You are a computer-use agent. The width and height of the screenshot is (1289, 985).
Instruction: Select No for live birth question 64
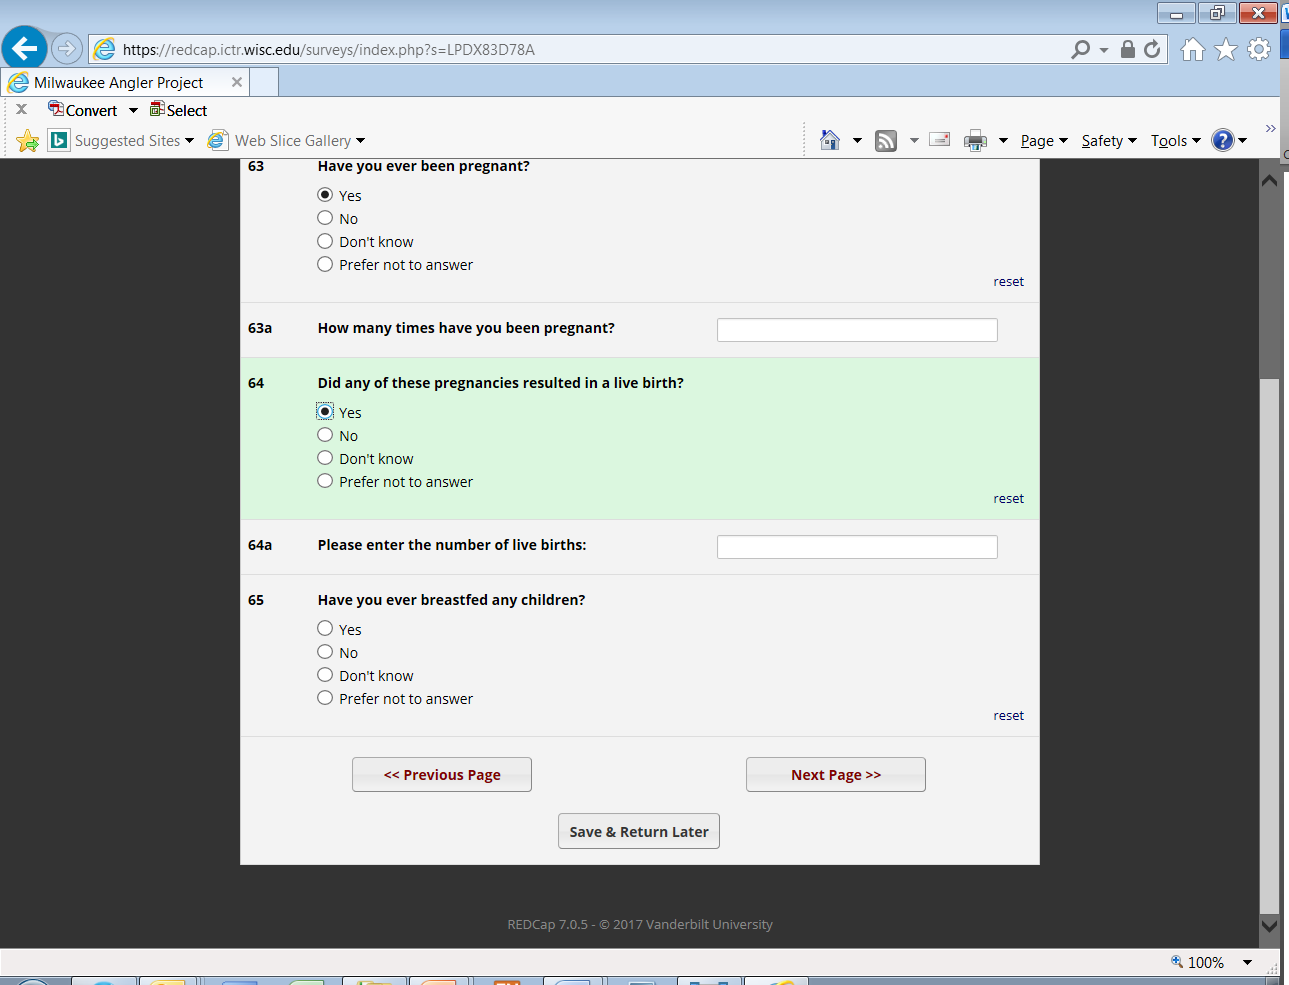(x=325, y=435)
